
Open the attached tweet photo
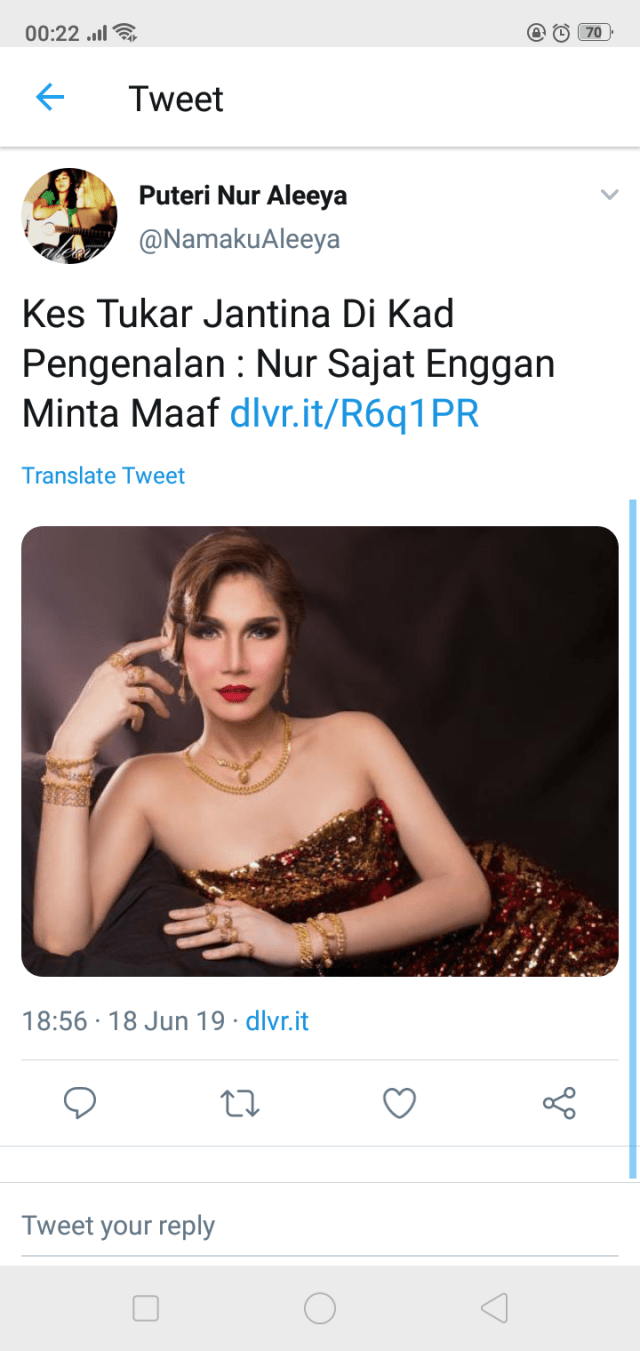pyautogui.click(x=320, y=751)
